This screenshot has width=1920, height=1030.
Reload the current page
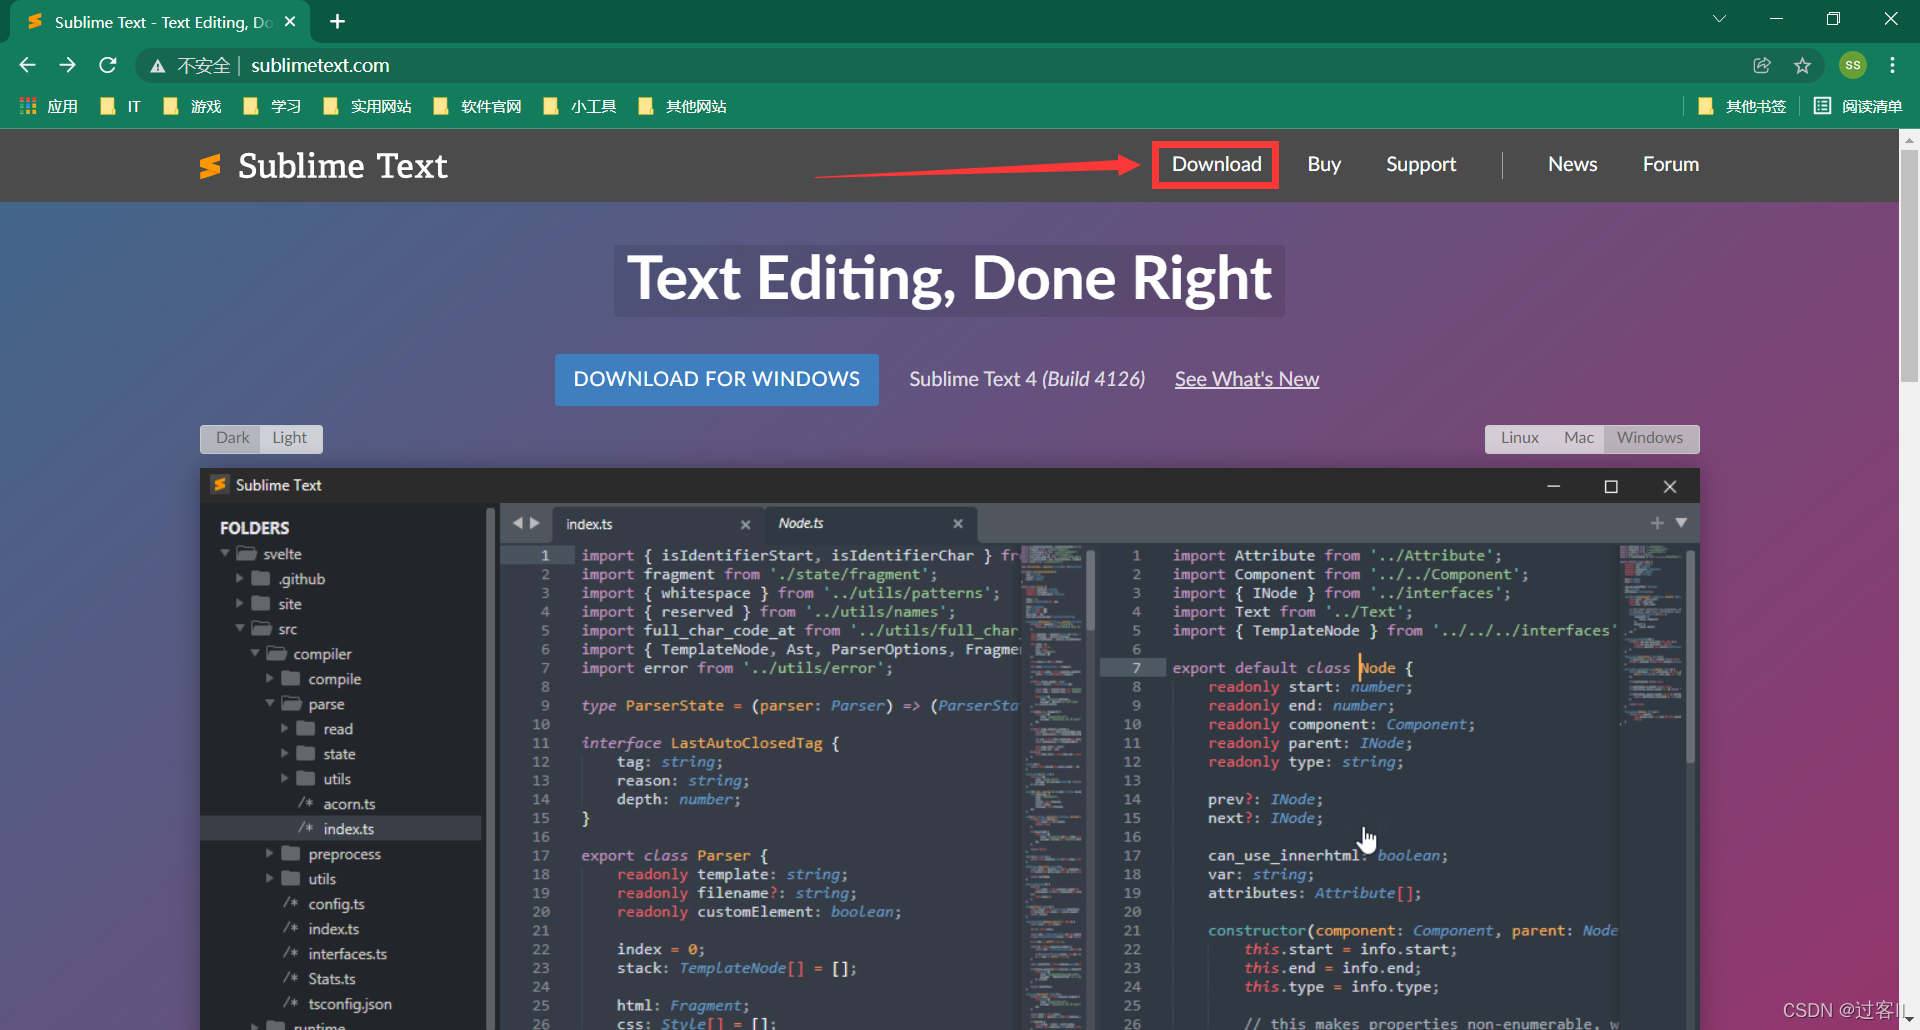click(108, 65)
